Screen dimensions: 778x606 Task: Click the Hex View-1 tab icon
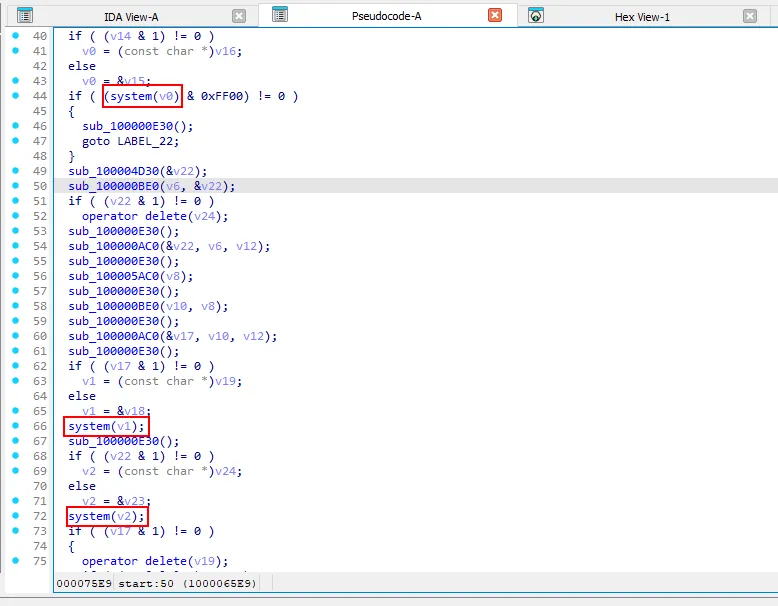pyautogui.click(x=536, y=16)
